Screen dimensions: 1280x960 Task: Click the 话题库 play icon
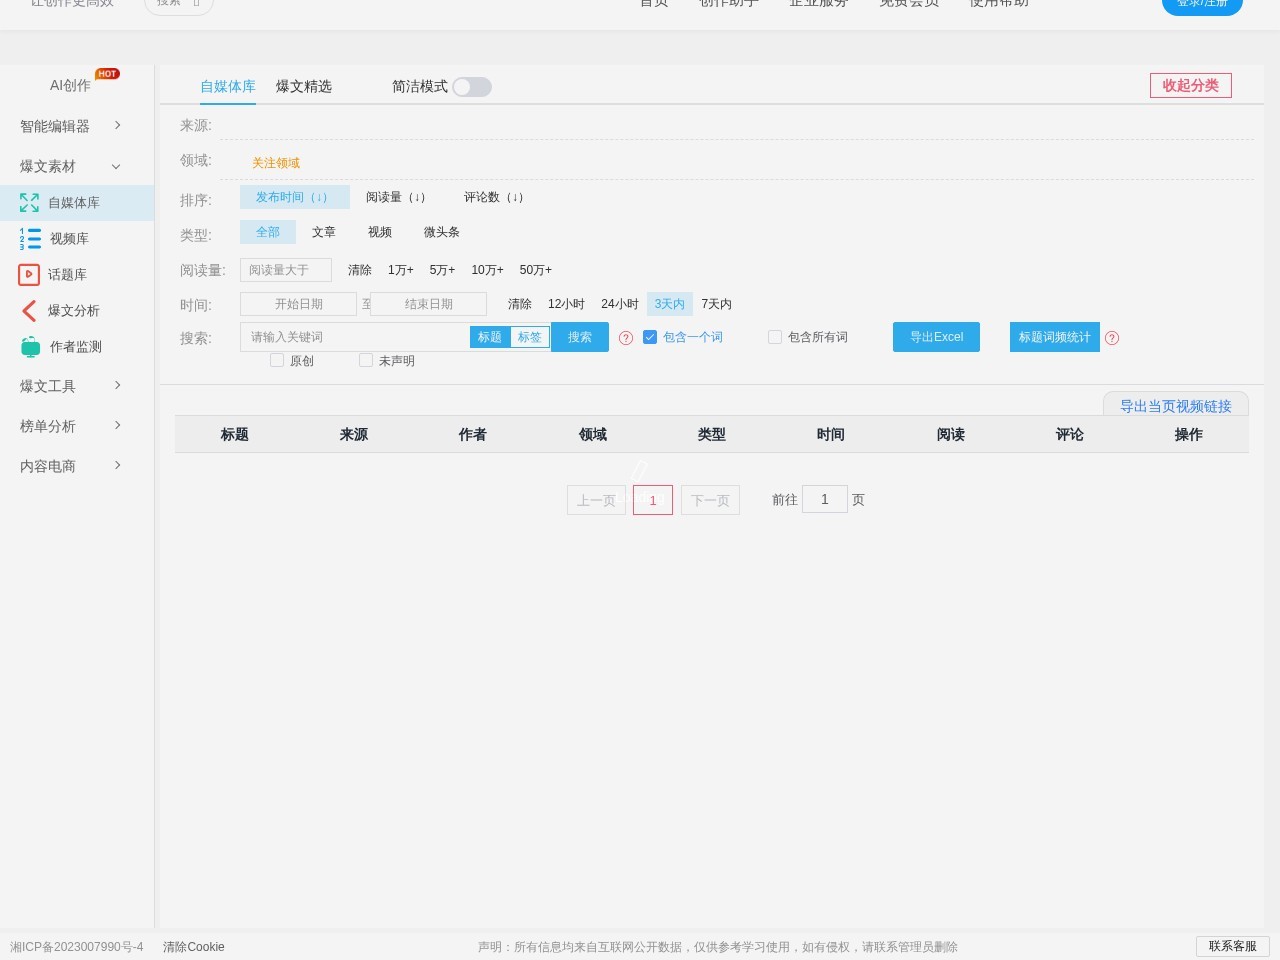tap(28, 274)
